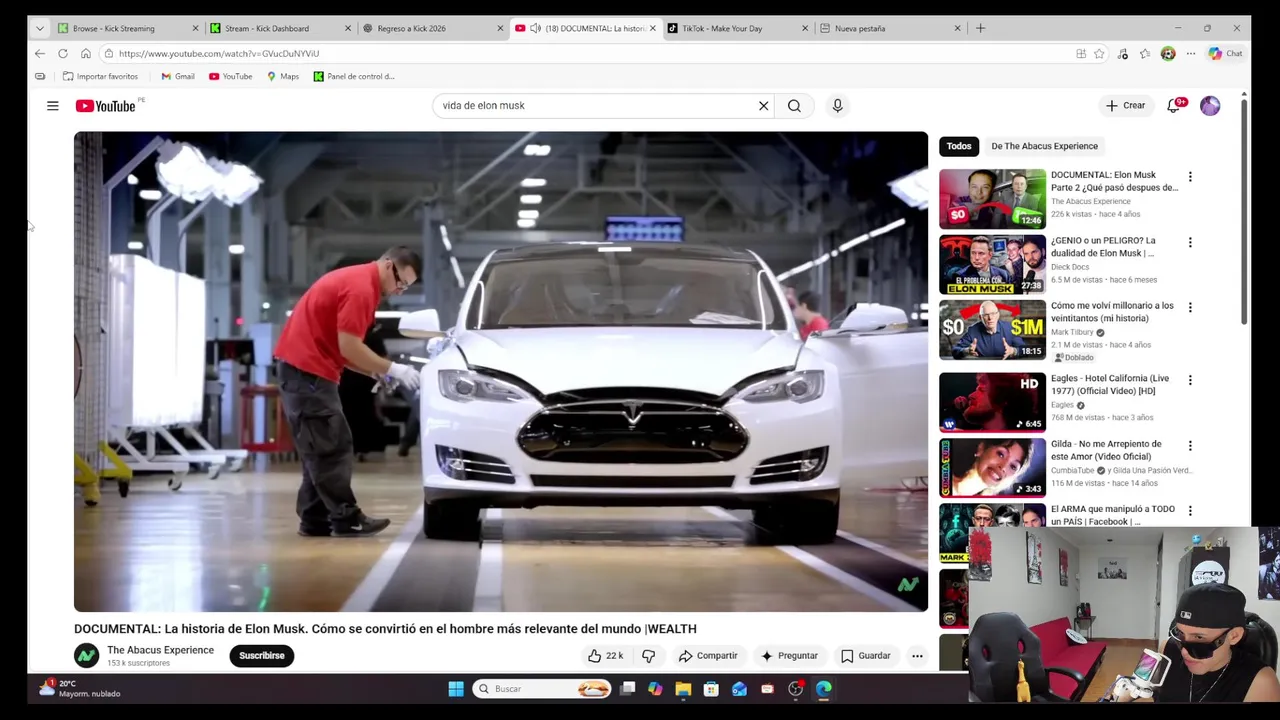Open the Importar favoritos bookmark
This screenshot has width=1280, height=720.
point(100,76)
